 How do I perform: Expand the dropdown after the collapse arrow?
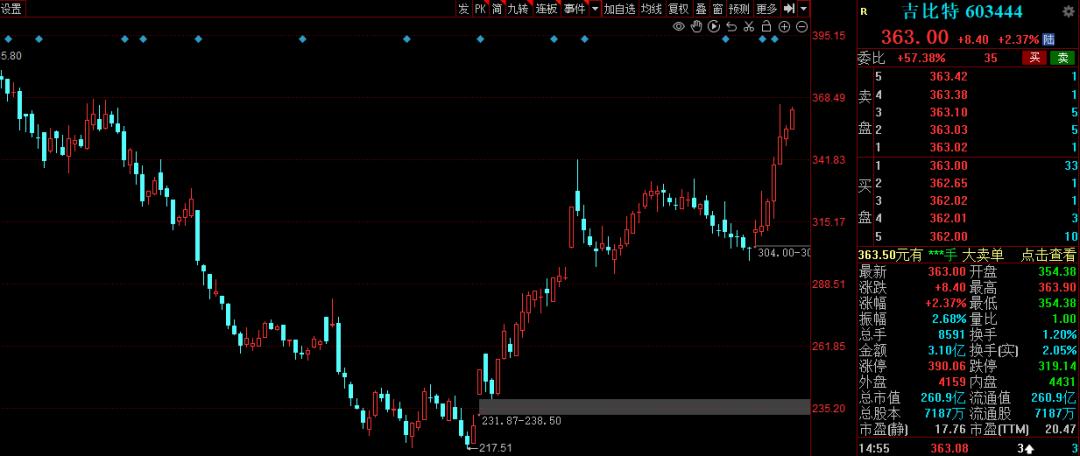tap(804, 9)
